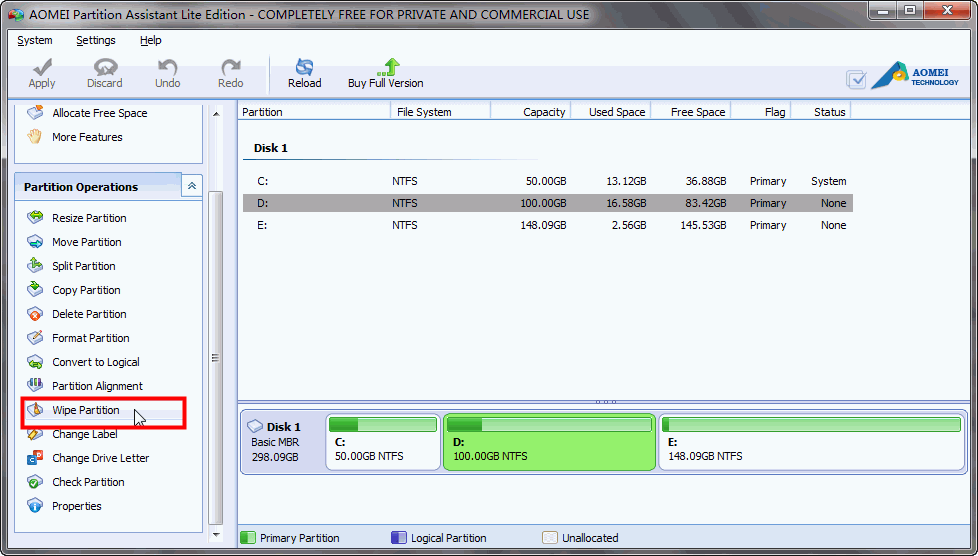Choose Copy Partition operation
This screenshot has width=978, height=556.
tap(86, 290)
